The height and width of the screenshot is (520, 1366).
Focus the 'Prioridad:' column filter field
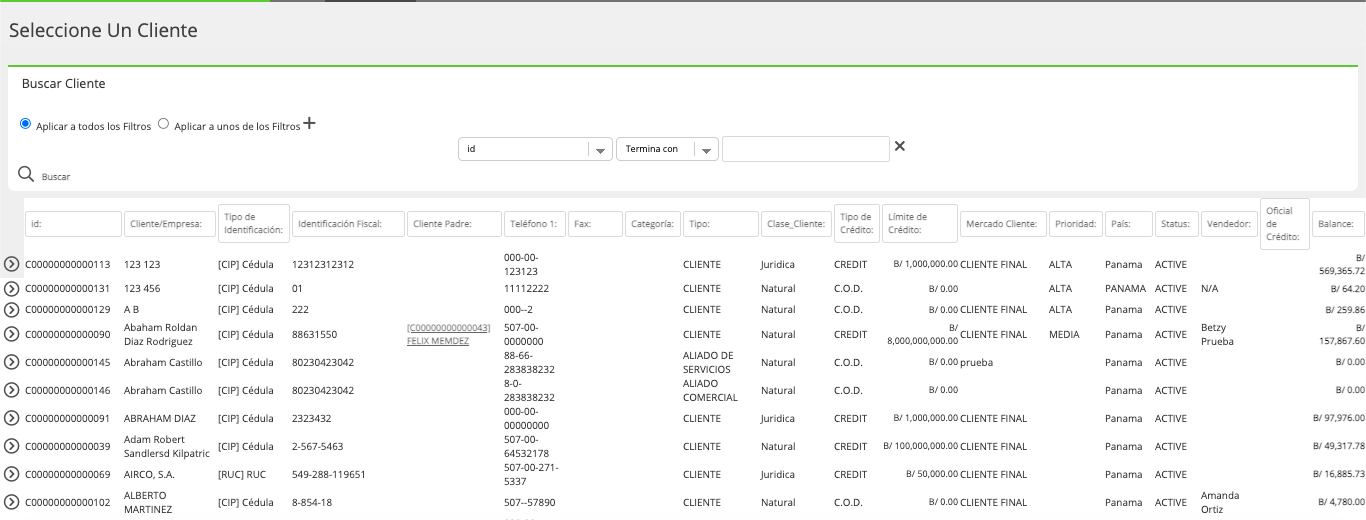[1076, 224]
